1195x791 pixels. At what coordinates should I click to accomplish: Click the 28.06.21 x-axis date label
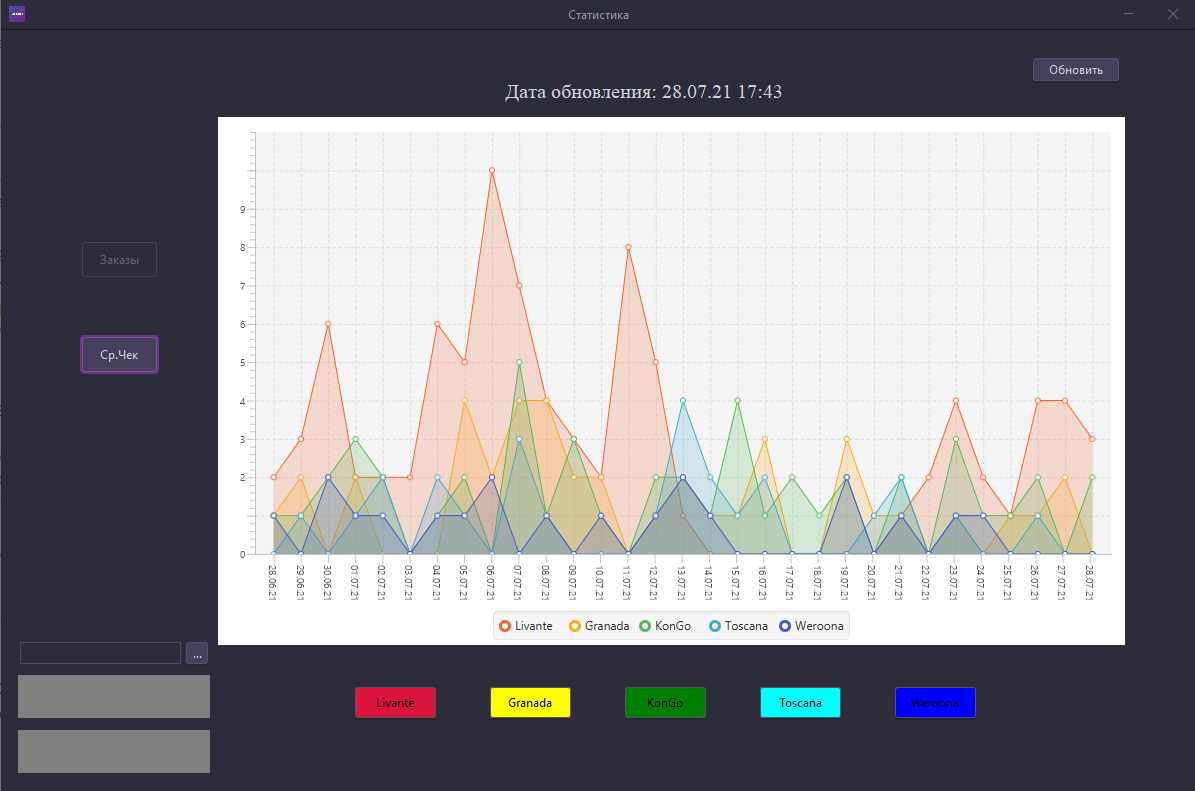pyautogui.click(x=273, y=582)
